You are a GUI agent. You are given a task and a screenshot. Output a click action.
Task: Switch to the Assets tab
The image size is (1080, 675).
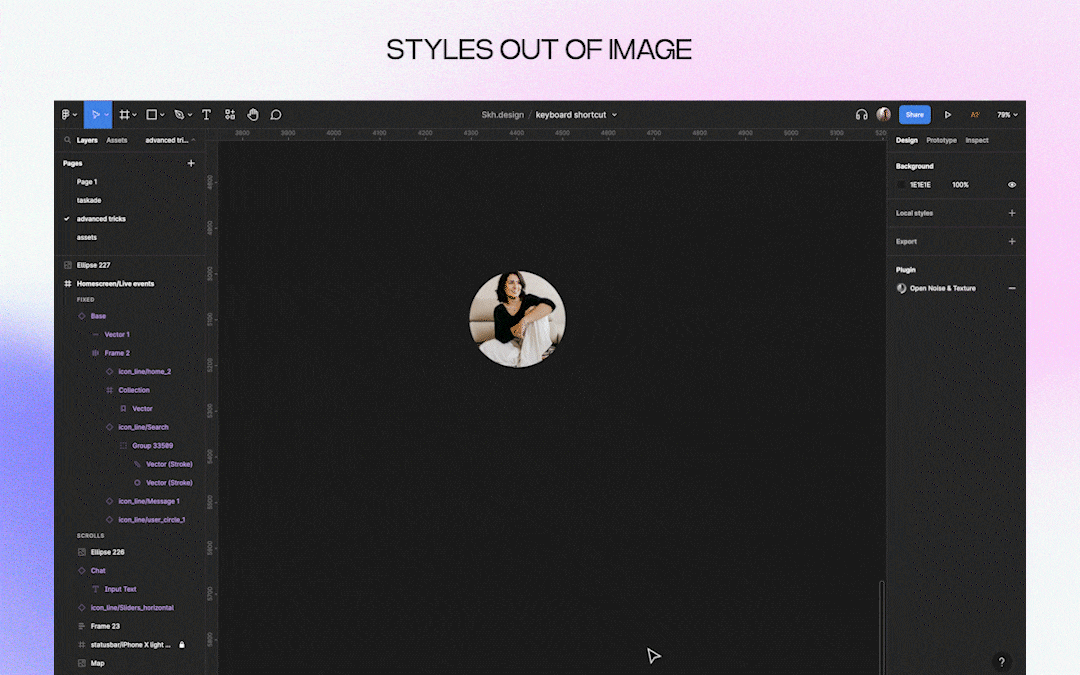click(116, 141)
